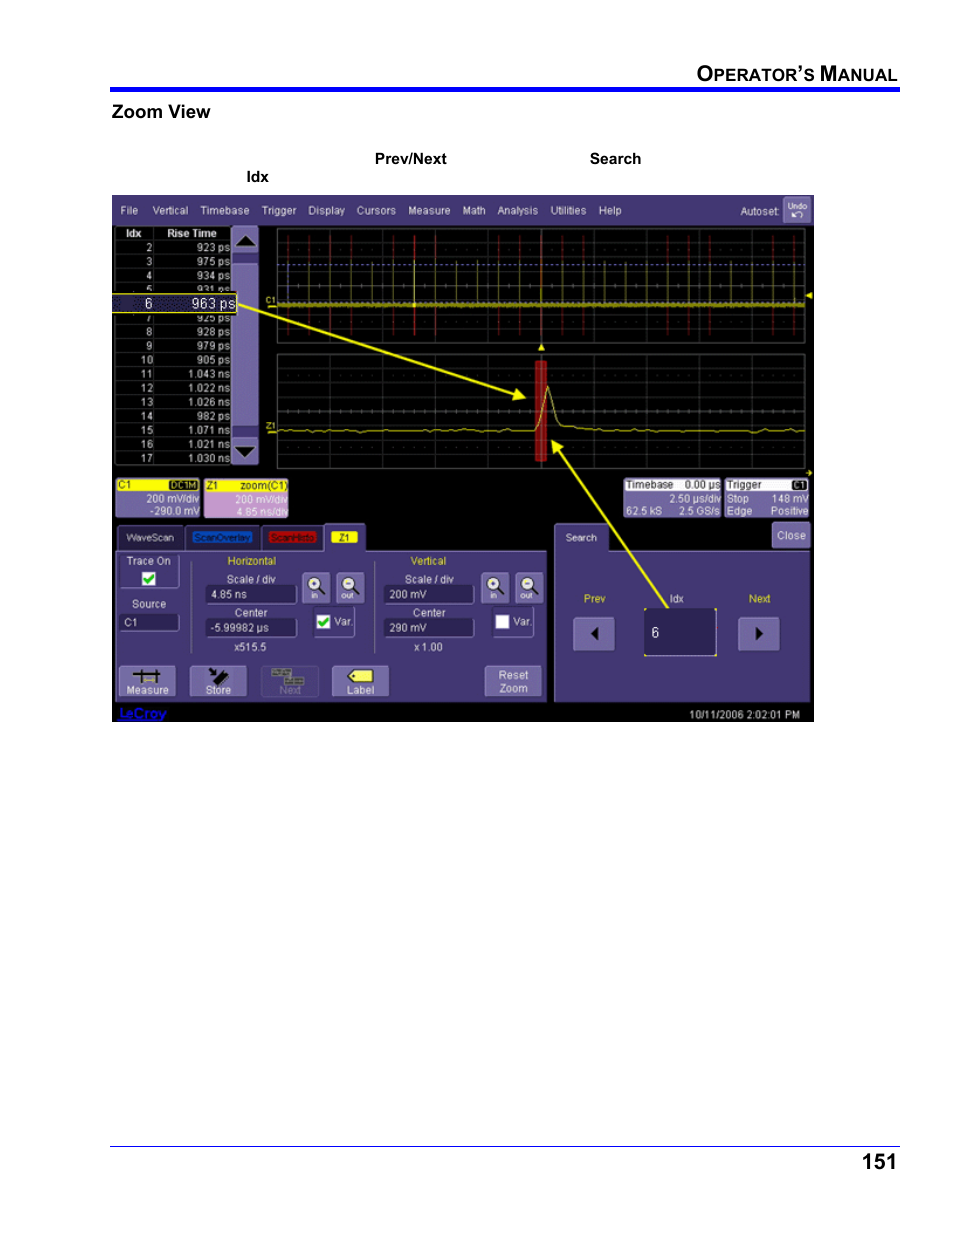Click the Reset Zoom button
The height and width of the screenshot is (1235, 954).
pos(513,681)
